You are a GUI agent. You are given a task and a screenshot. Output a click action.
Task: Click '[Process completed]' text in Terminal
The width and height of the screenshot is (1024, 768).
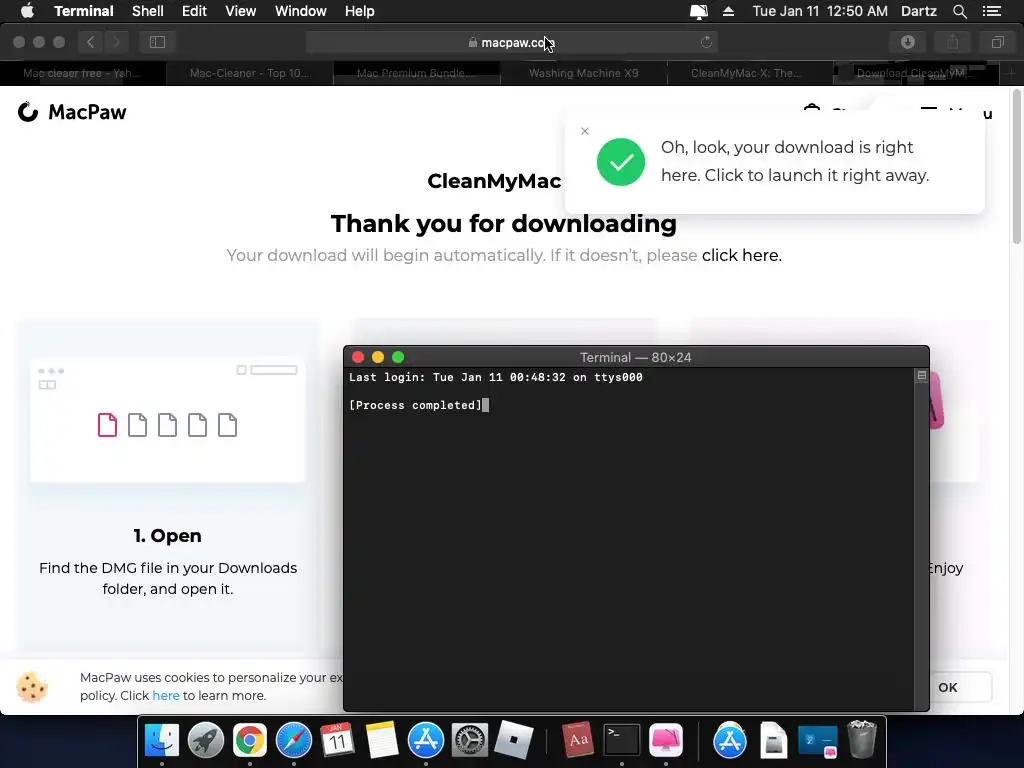(415, 405)
